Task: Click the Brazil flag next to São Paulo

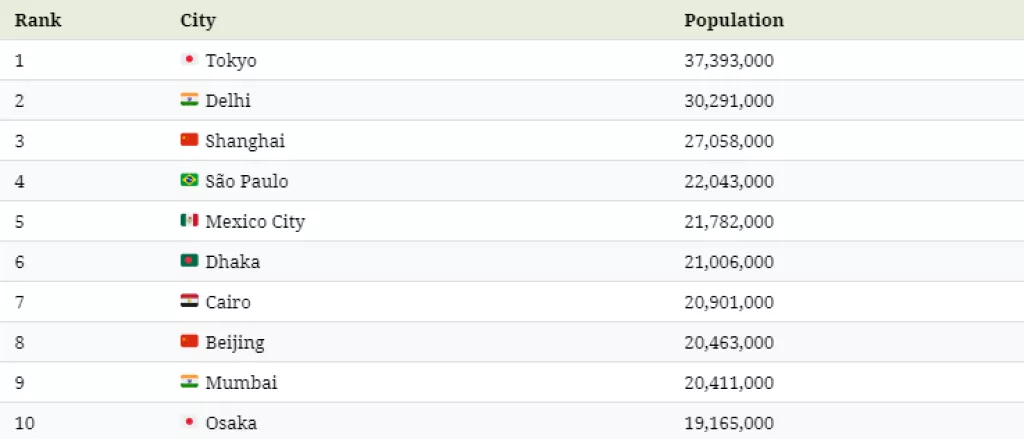Action: tap(189, 181)
